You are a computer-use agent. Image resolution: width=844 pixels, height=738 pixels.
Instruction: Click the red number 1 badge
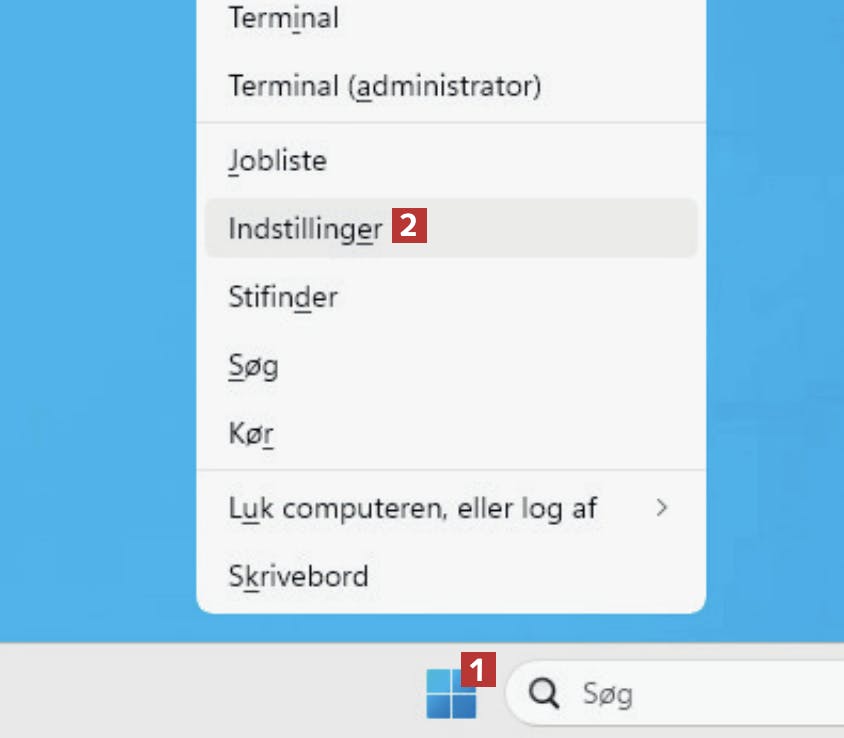(x=479, y=668)
